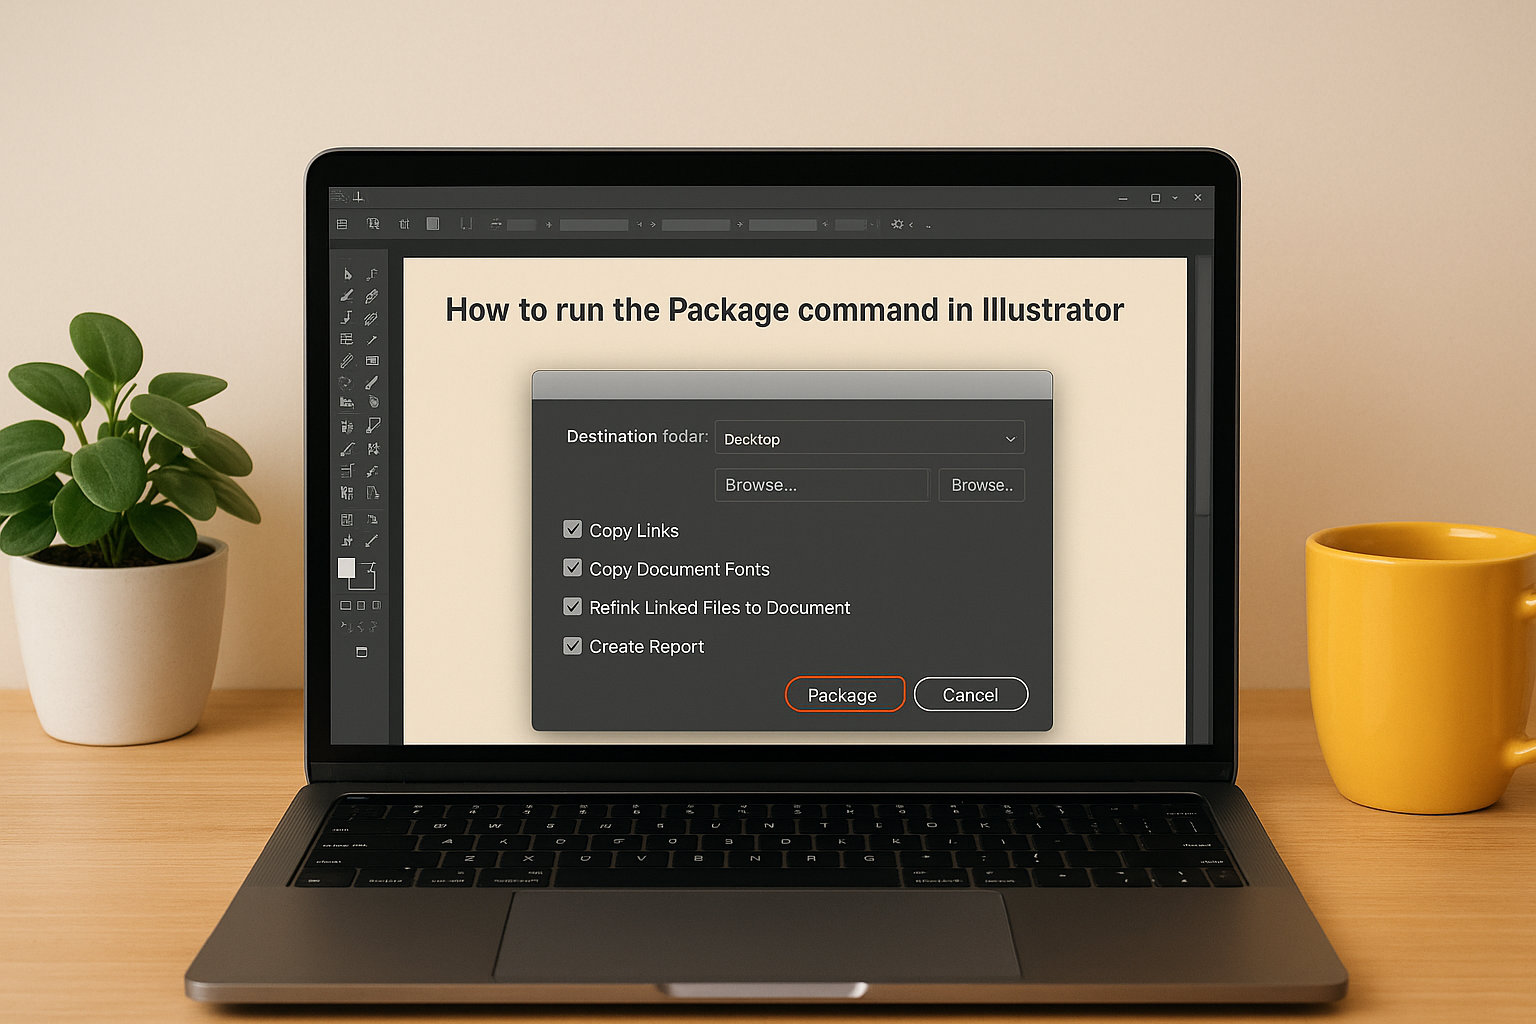Select the Selection tool in the toolbar

346,273
